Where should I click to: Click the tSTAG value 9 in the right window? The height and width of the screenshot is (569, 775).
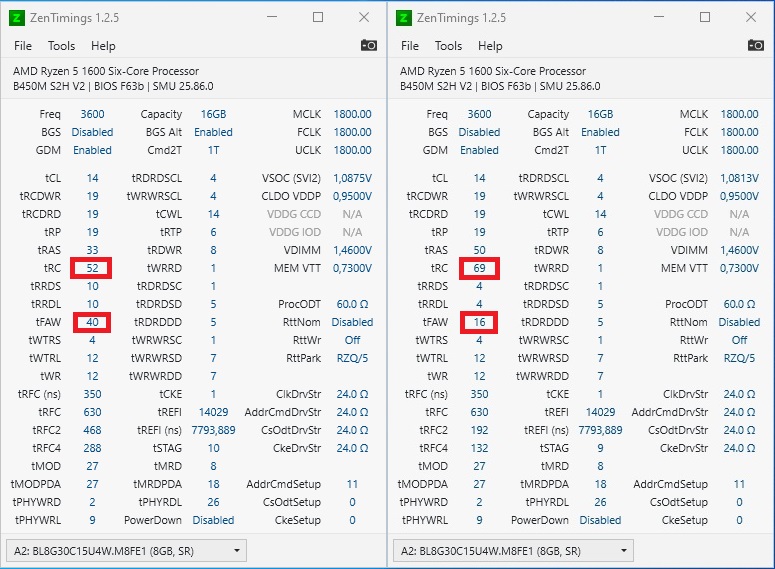(600, 448)
